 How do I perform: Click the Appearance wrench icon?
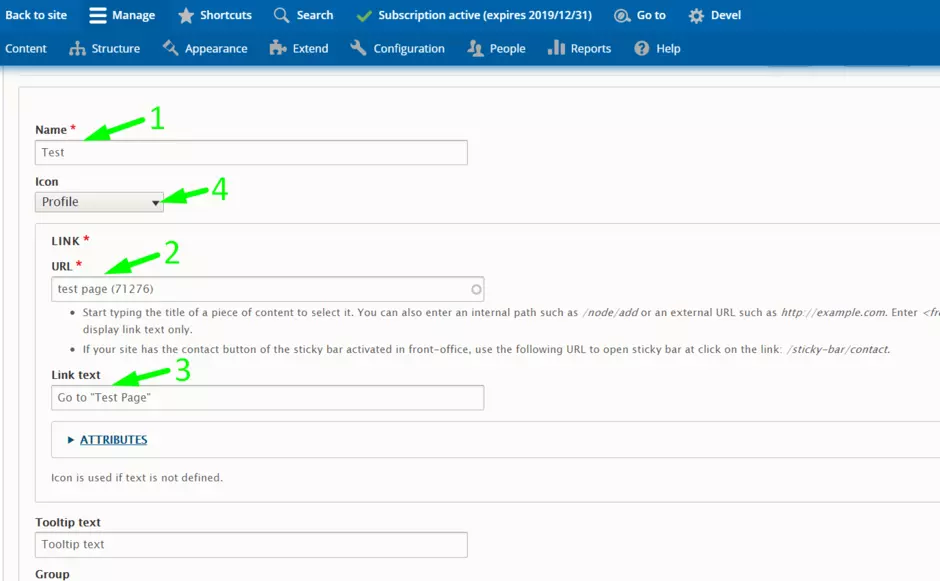pos(170,49)
